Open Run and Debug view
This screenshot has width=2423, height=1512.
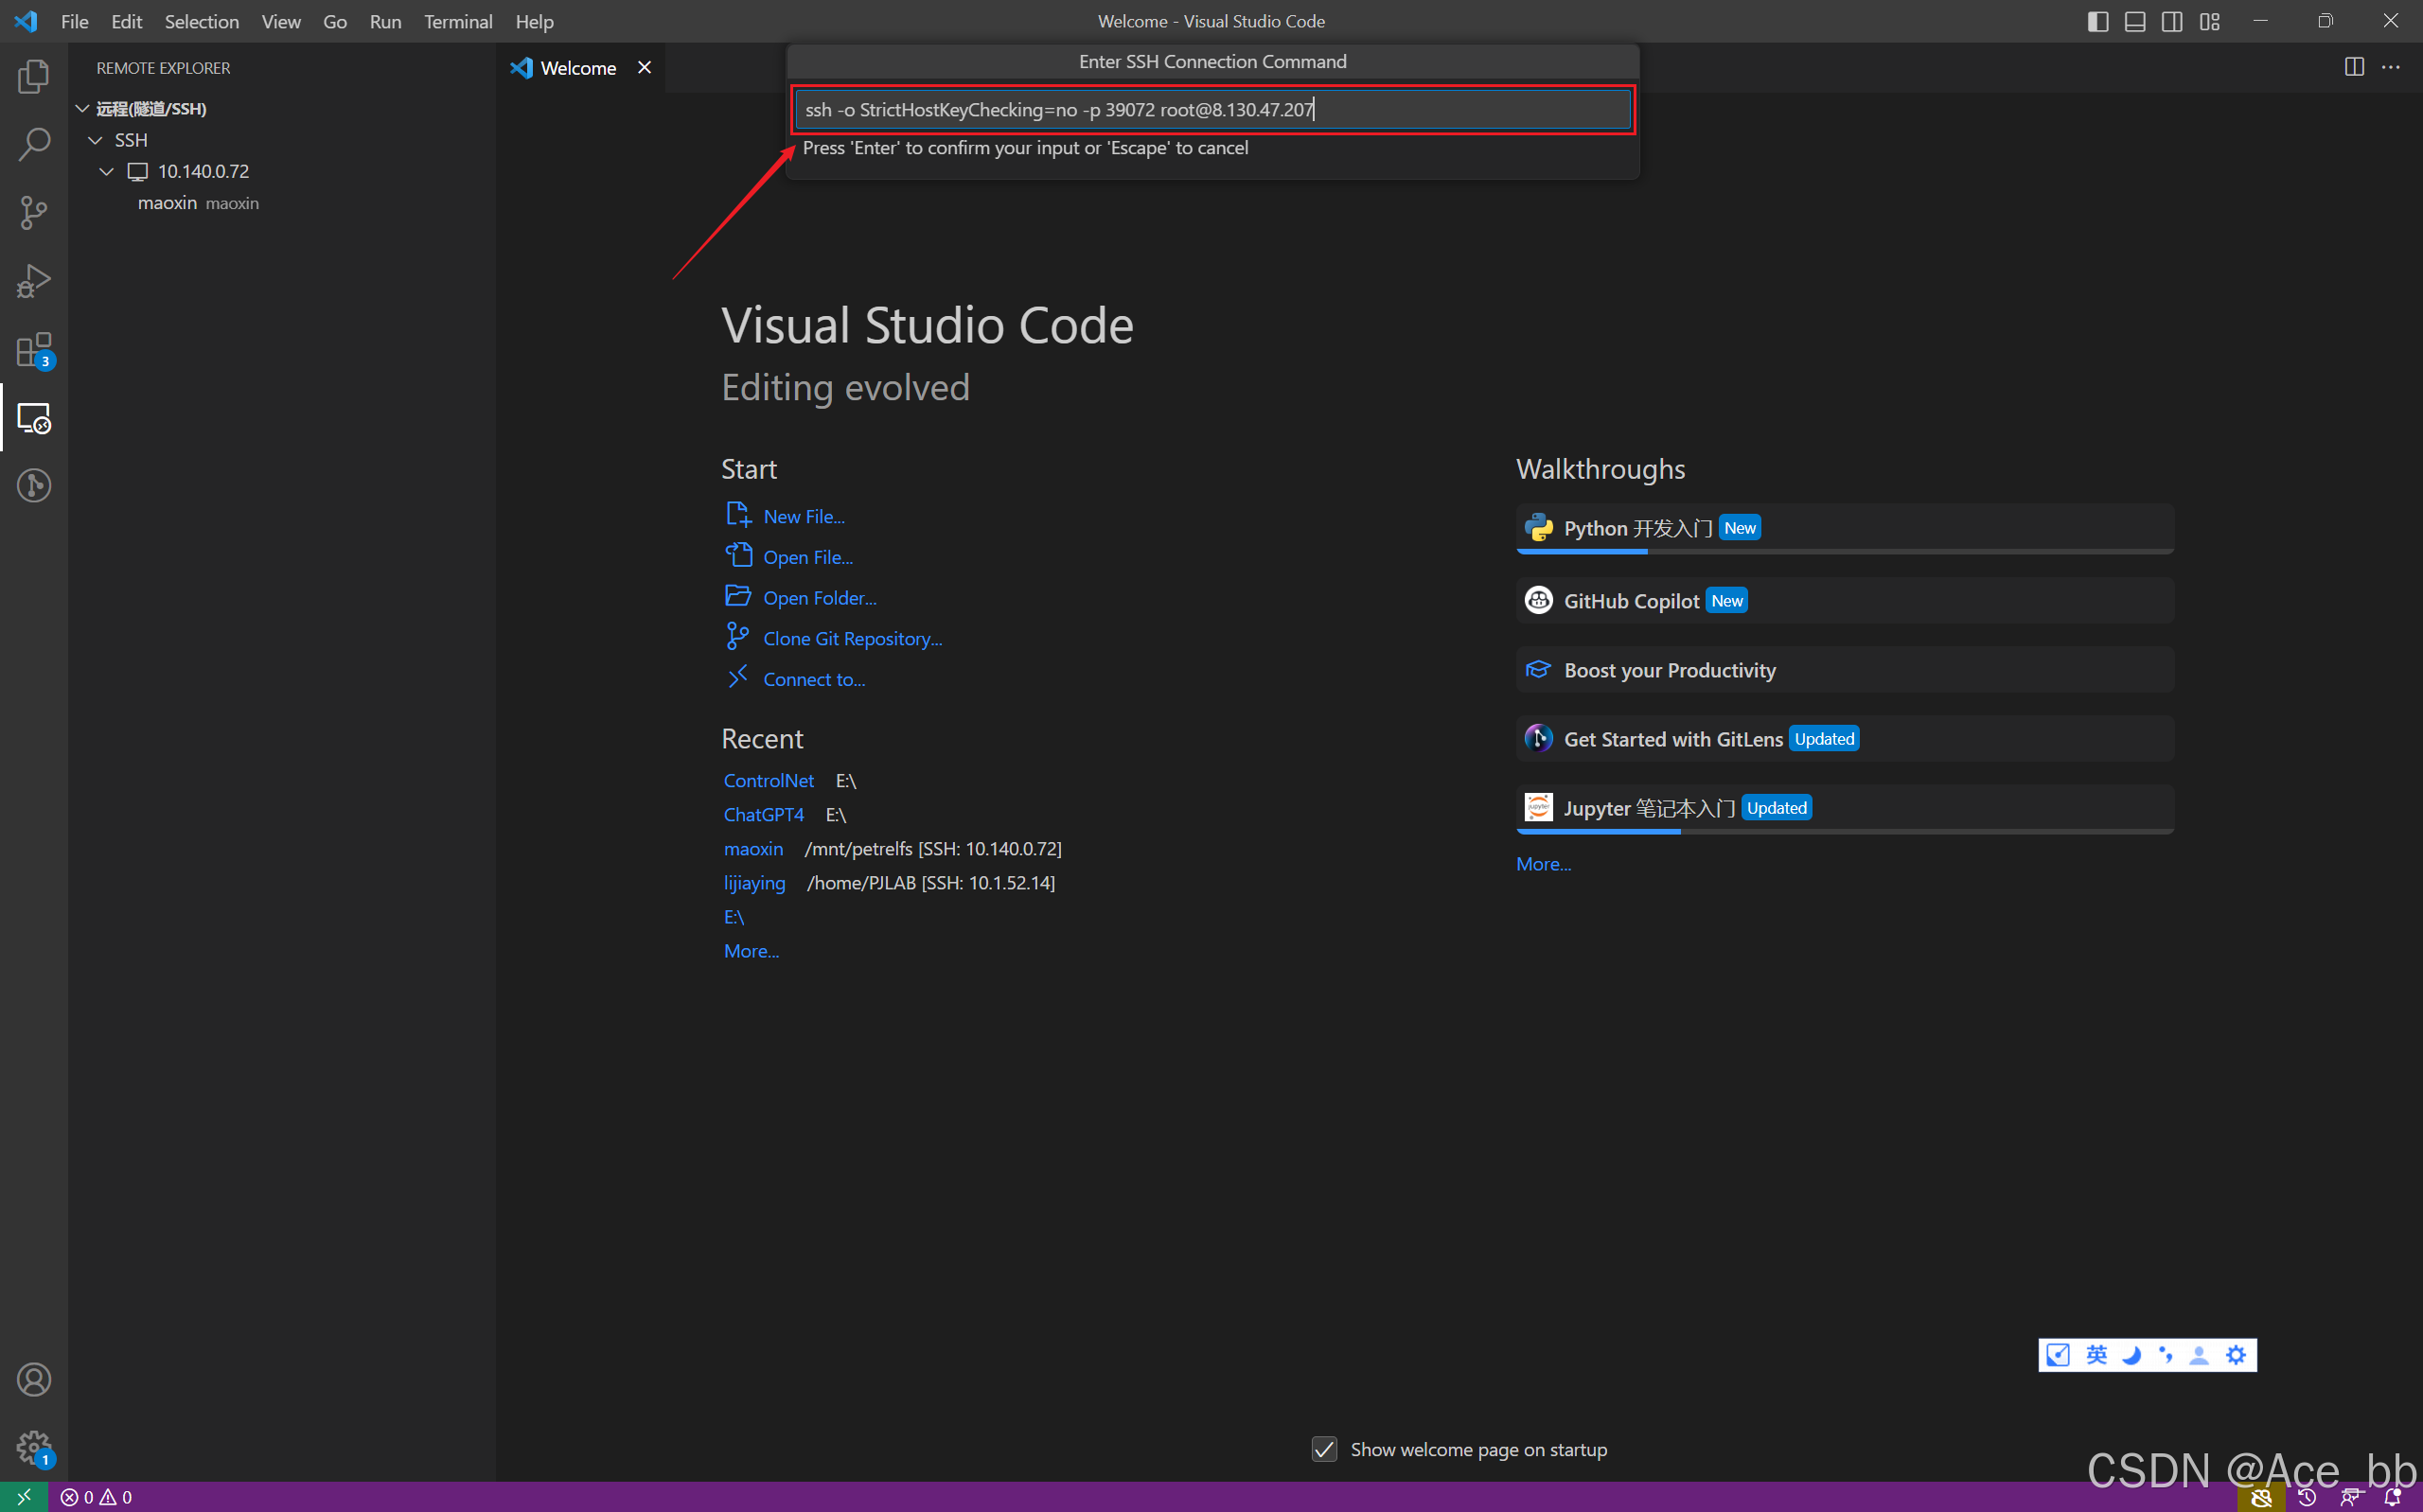coord(34,281)
